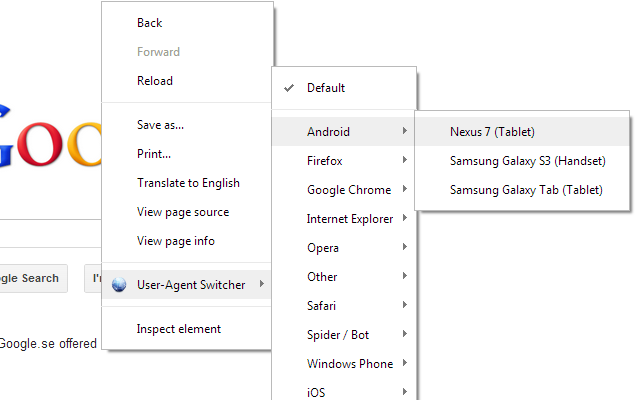Click Back in the context menu
Screen dimensions: 640x400
point(150,23)
